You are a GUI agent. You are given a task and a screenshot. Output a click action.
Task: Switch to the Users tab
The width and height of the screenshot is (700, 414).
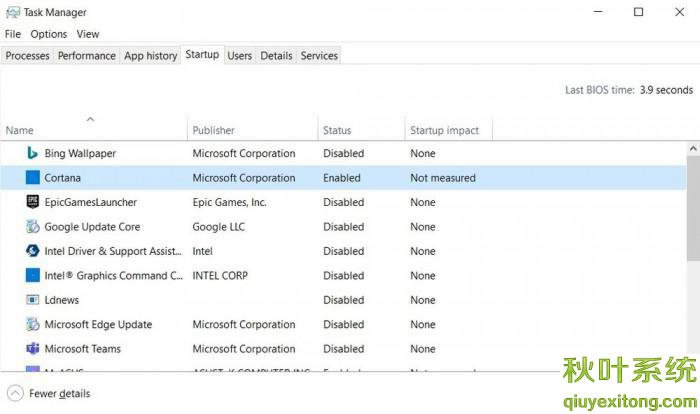point(240,56)
